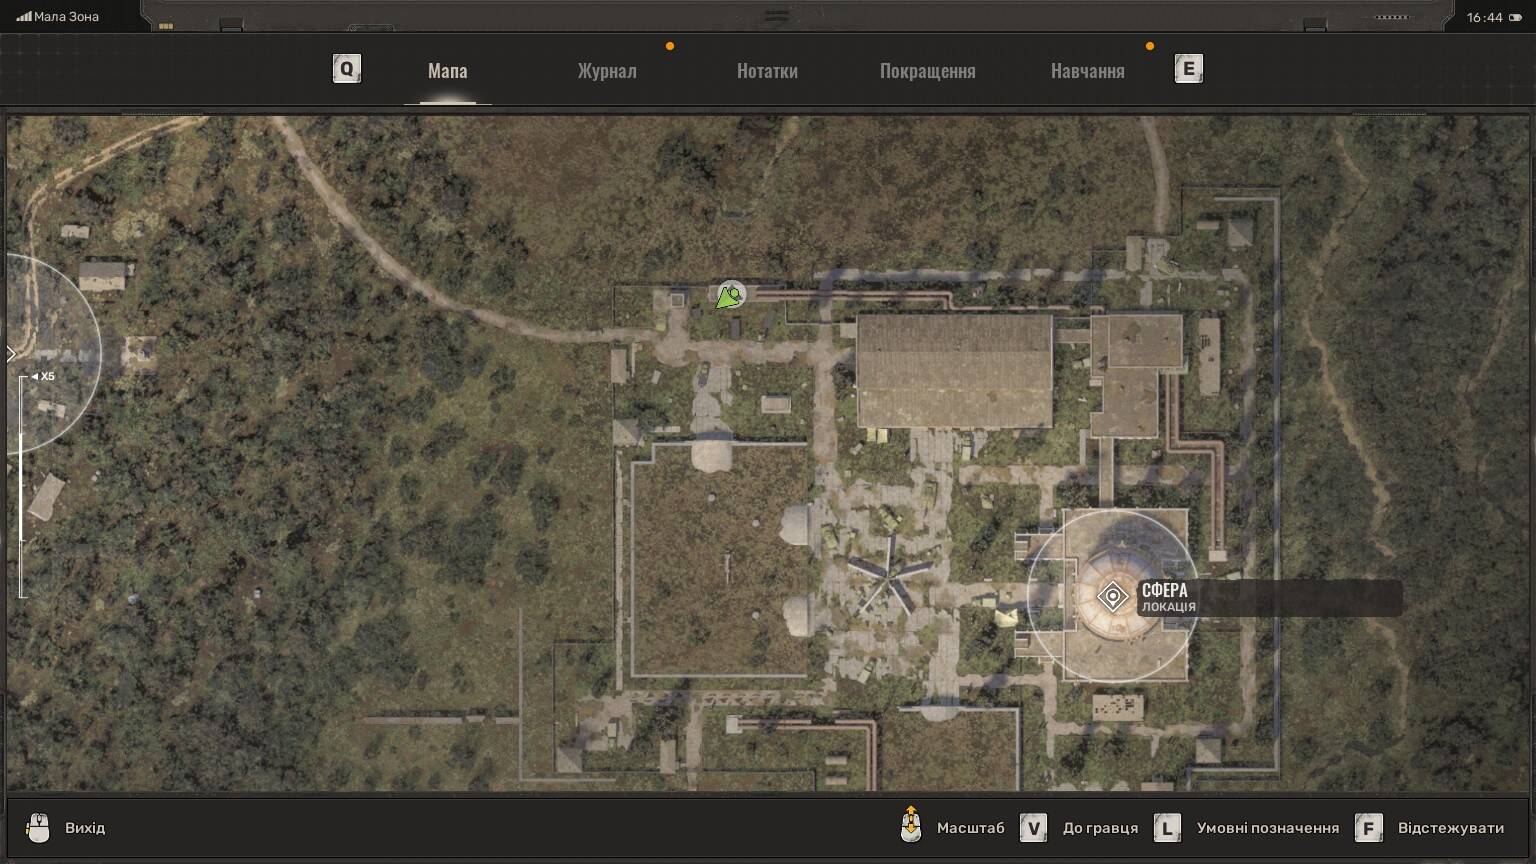The image size is (1536, 864).
Task: Click the scroll-wheel Масштаб icon
Action: 911,825
